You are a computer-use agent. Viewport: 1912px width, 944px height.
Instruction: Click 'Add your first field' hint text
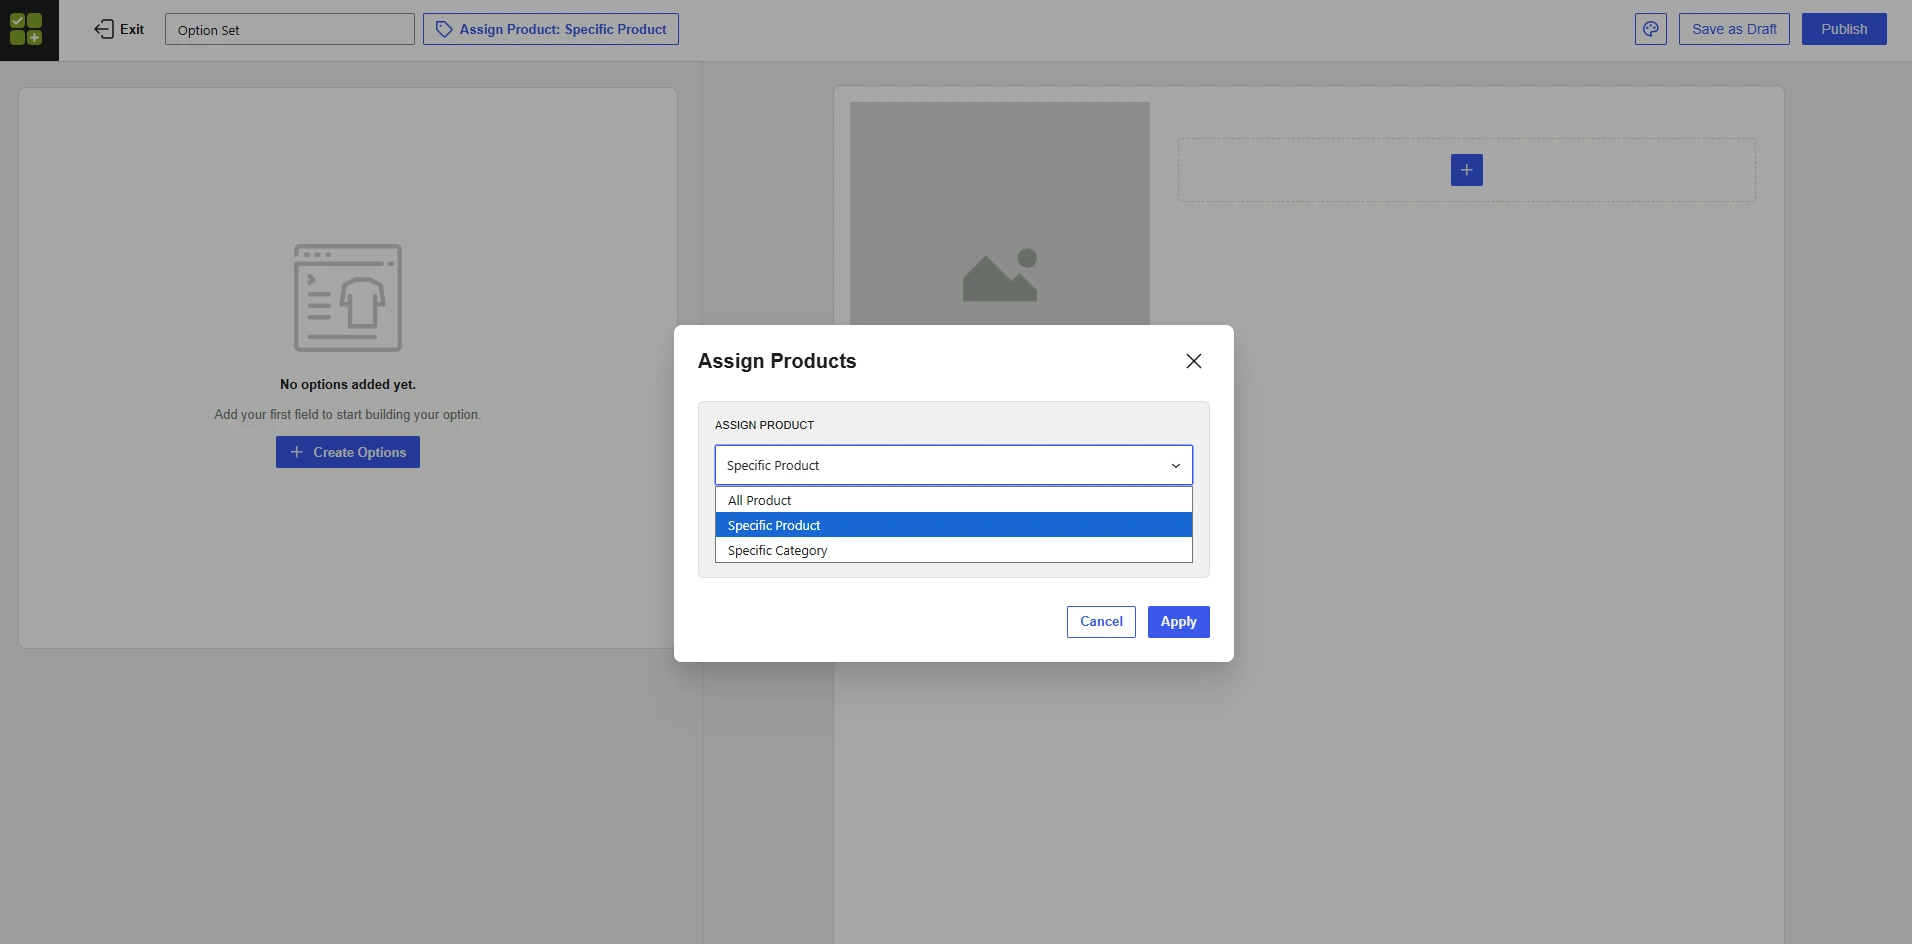pos(347,414)
